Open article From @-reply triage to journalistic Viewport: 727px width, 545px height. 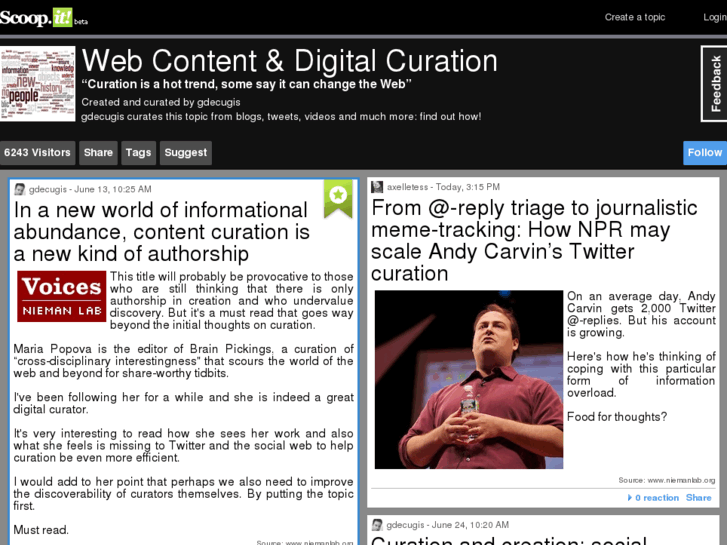pos(534,240)
